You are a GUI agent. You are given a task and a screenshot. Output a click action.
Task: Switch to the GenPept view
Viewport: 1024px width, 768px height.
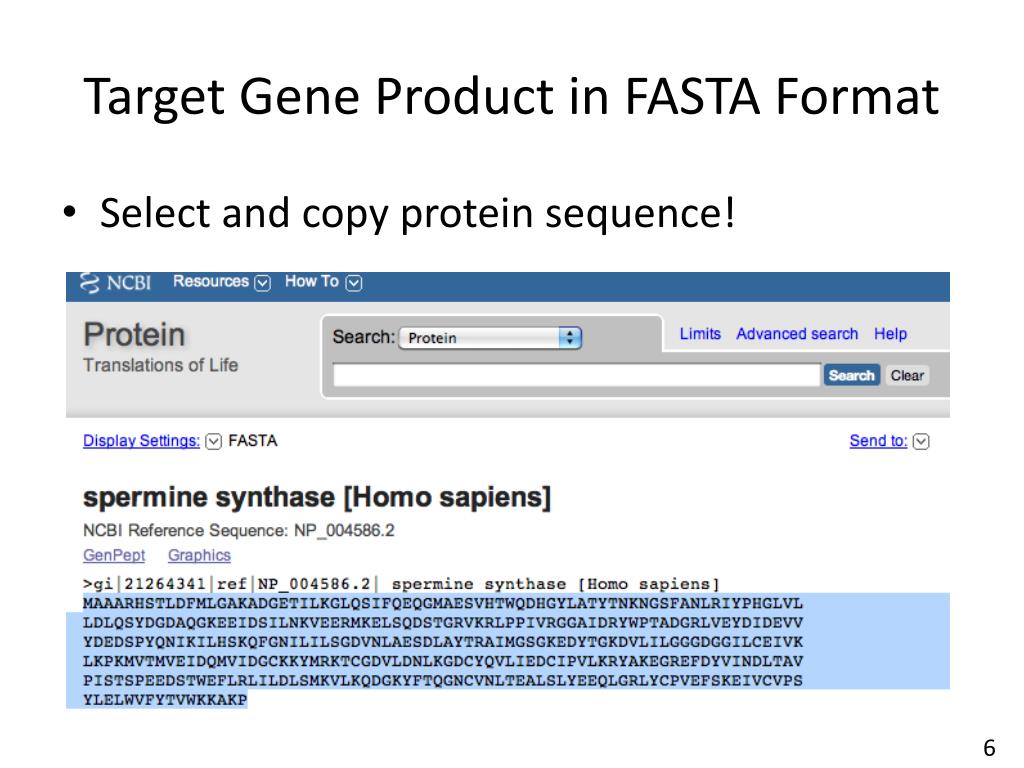click(114, 555)
